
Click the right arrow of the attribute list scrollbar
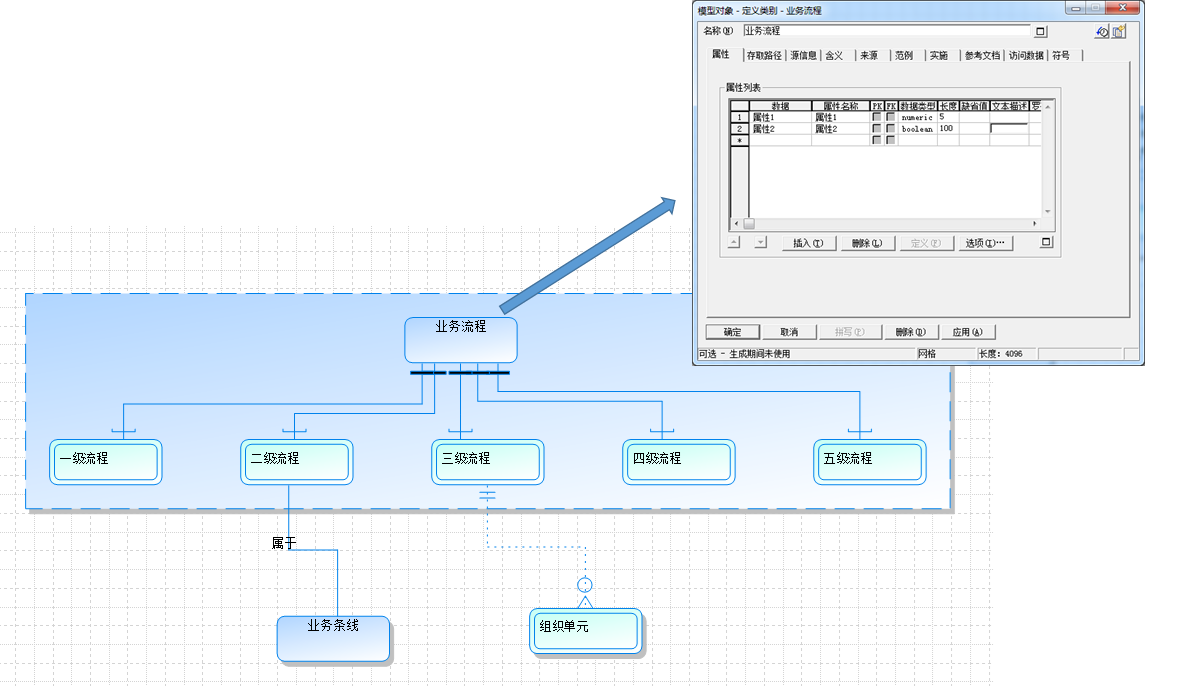[x=1036, y=223]
